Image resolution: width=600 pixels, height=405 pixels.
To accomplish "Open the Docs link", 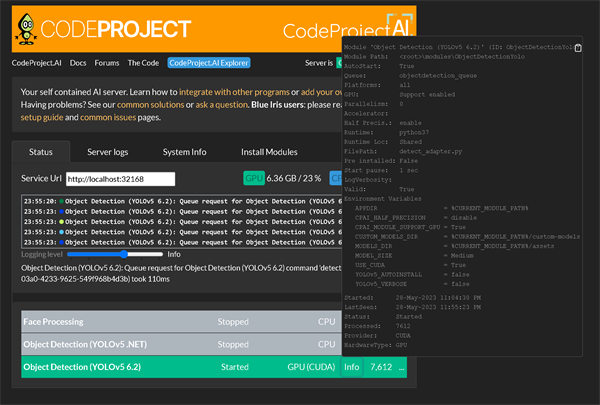I will [x=78, y=63].
